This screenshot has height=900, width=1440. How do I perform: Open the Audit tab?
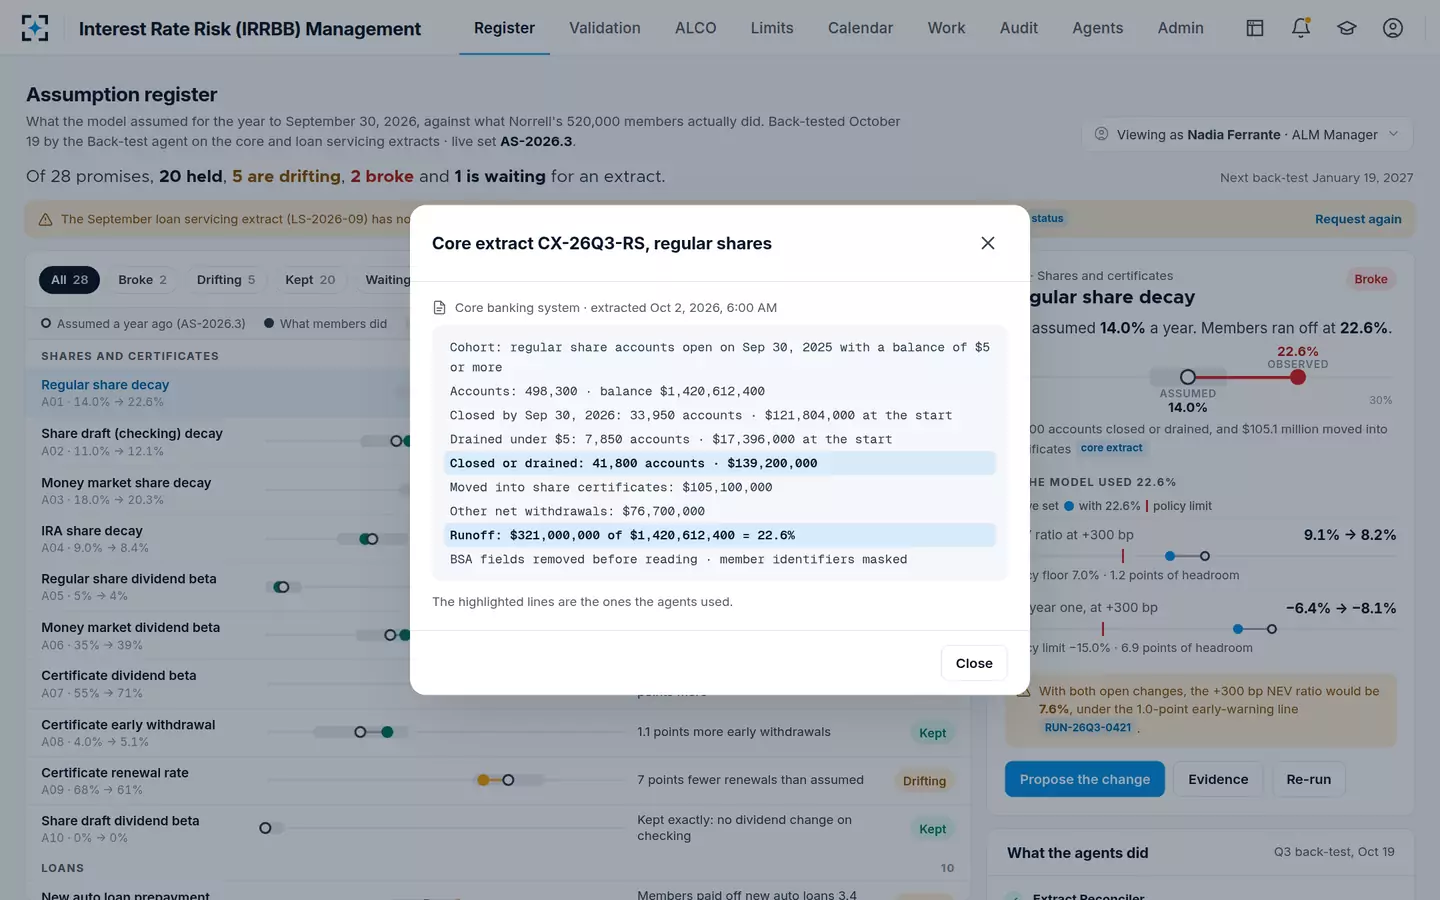pos(1019,28)
